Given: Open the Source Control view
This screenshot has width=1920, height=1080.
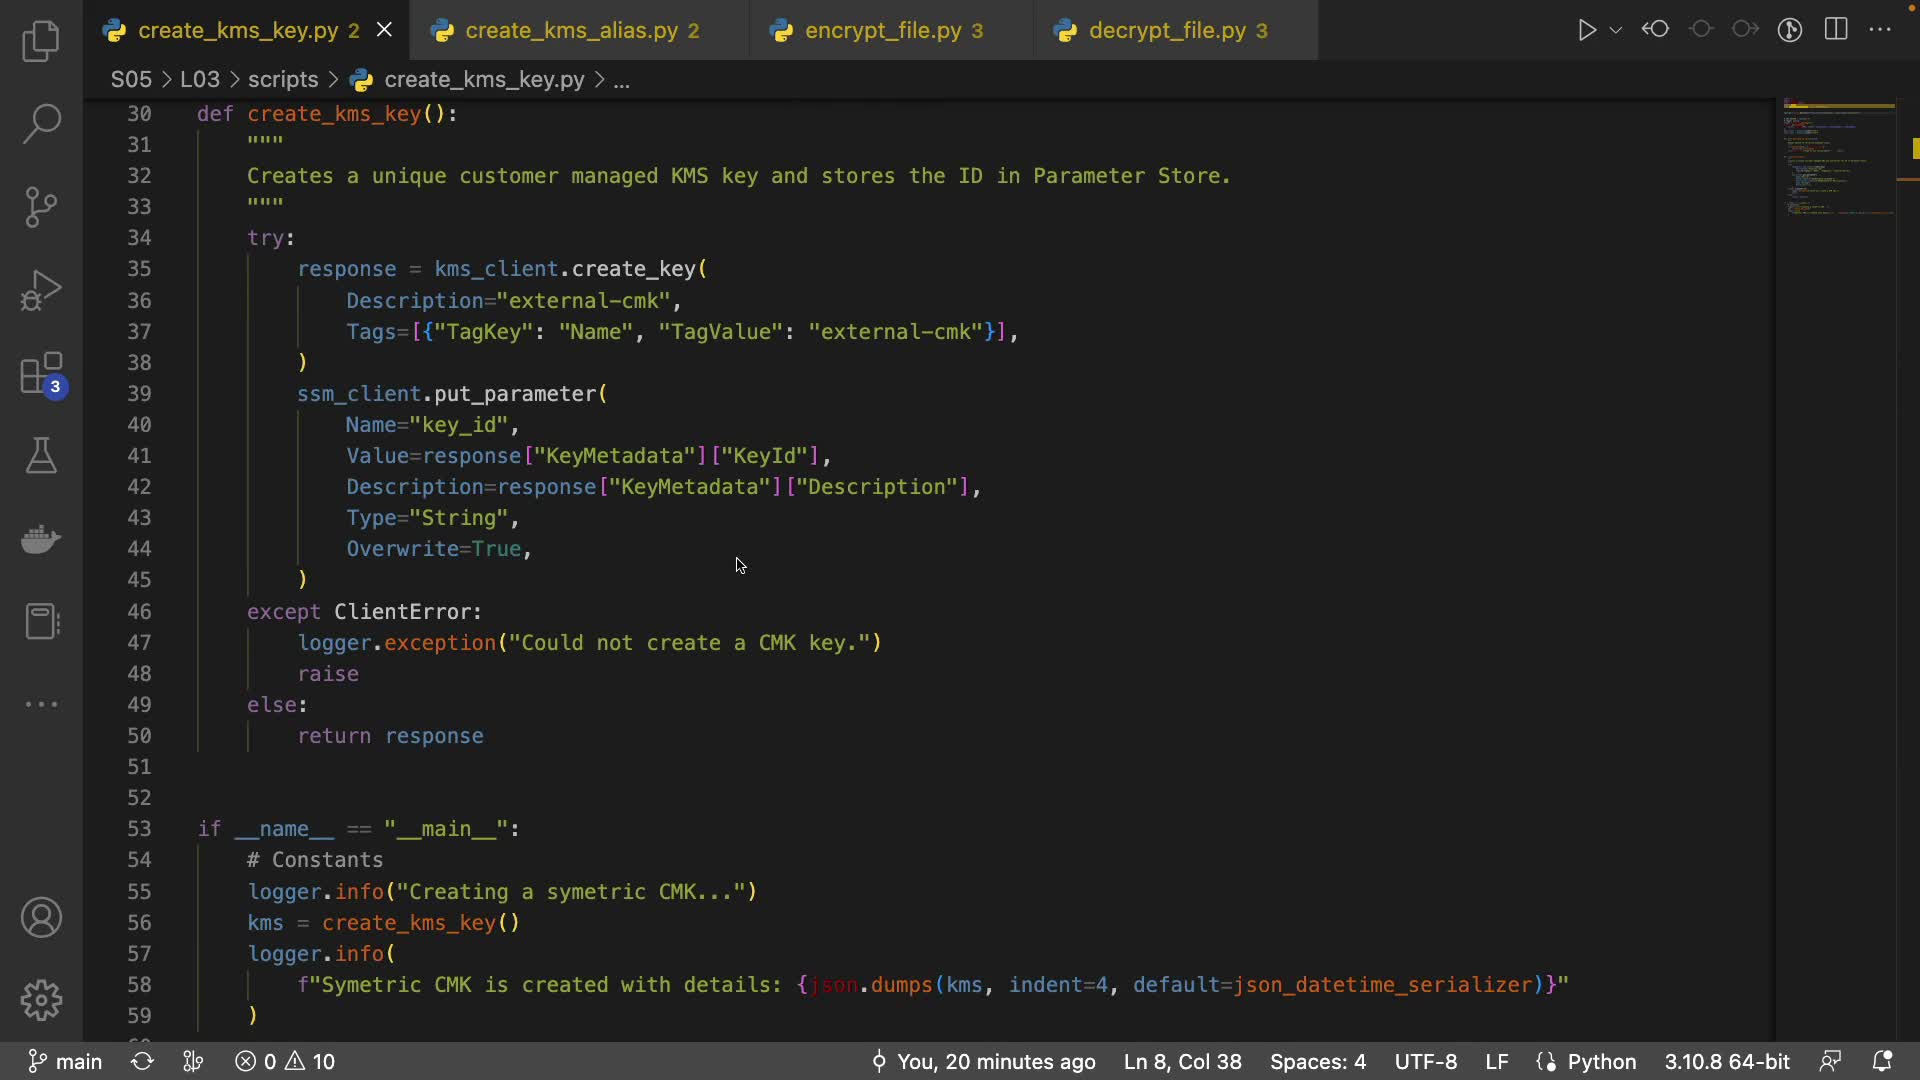Looking at the screenshot, I should pos(41,207).
